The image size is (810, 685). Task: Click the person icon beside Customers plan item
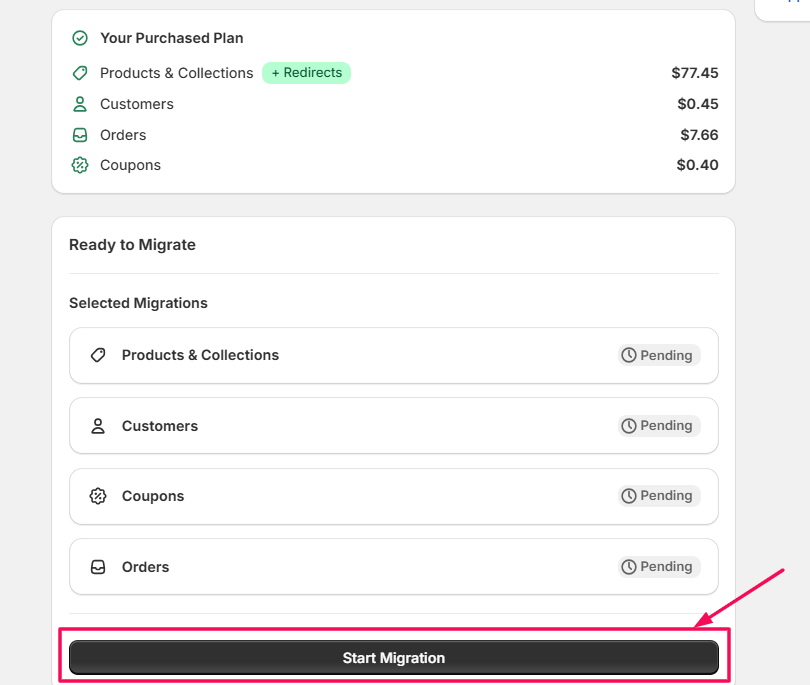pos(80,104)
